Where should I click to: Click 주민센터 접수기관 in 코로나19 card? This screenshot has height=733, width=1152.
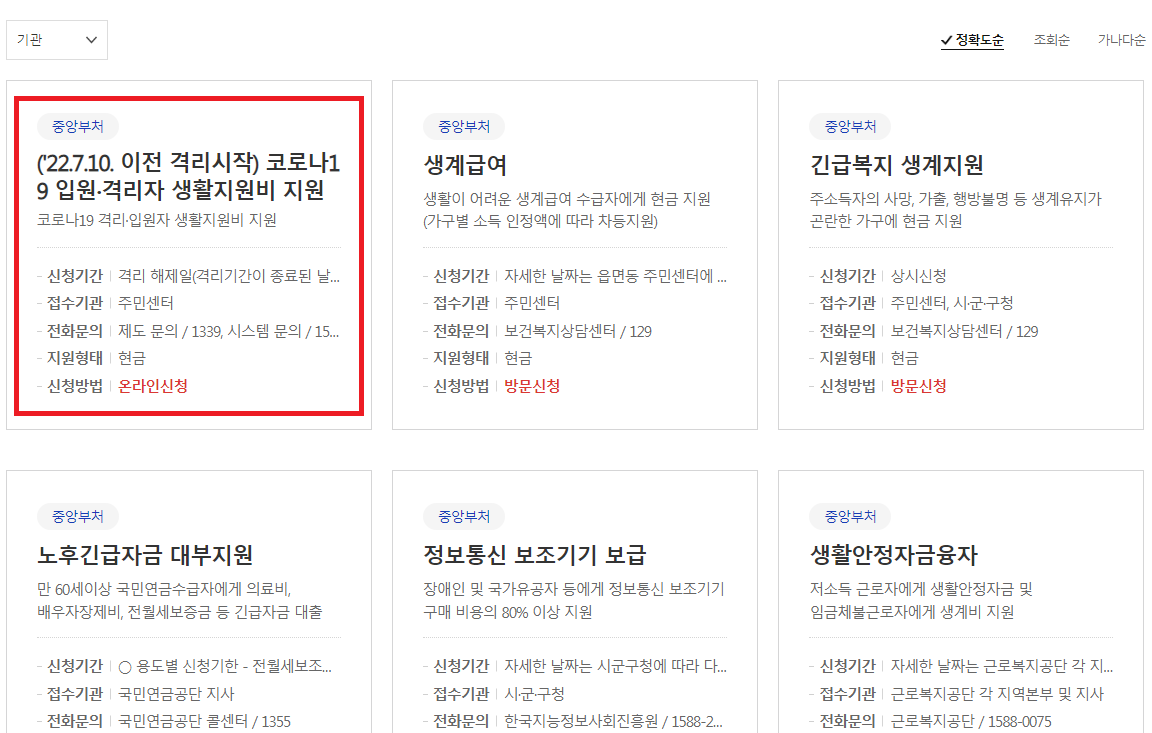[145, 303]
